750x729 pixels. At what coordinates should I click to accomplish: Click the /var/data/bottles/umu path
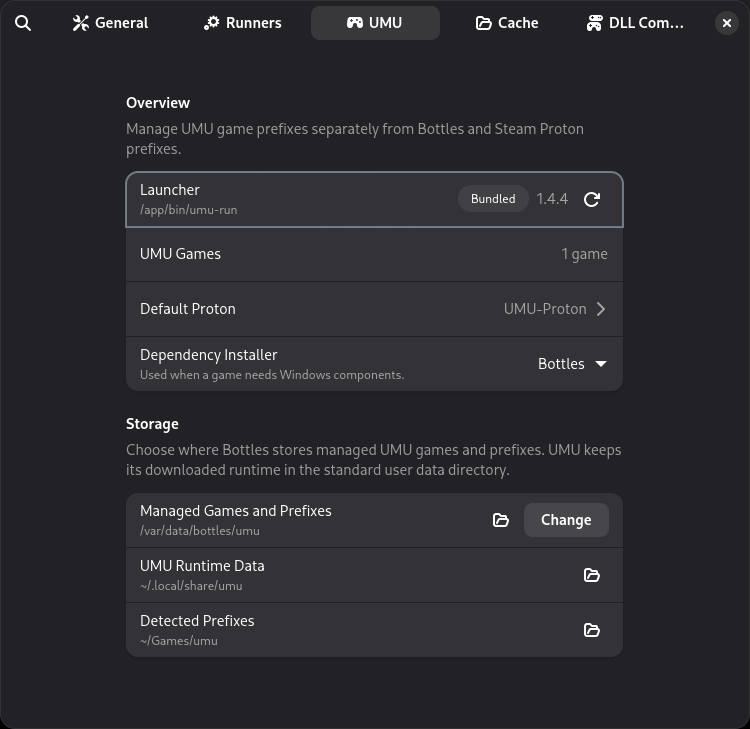point(200,531)
